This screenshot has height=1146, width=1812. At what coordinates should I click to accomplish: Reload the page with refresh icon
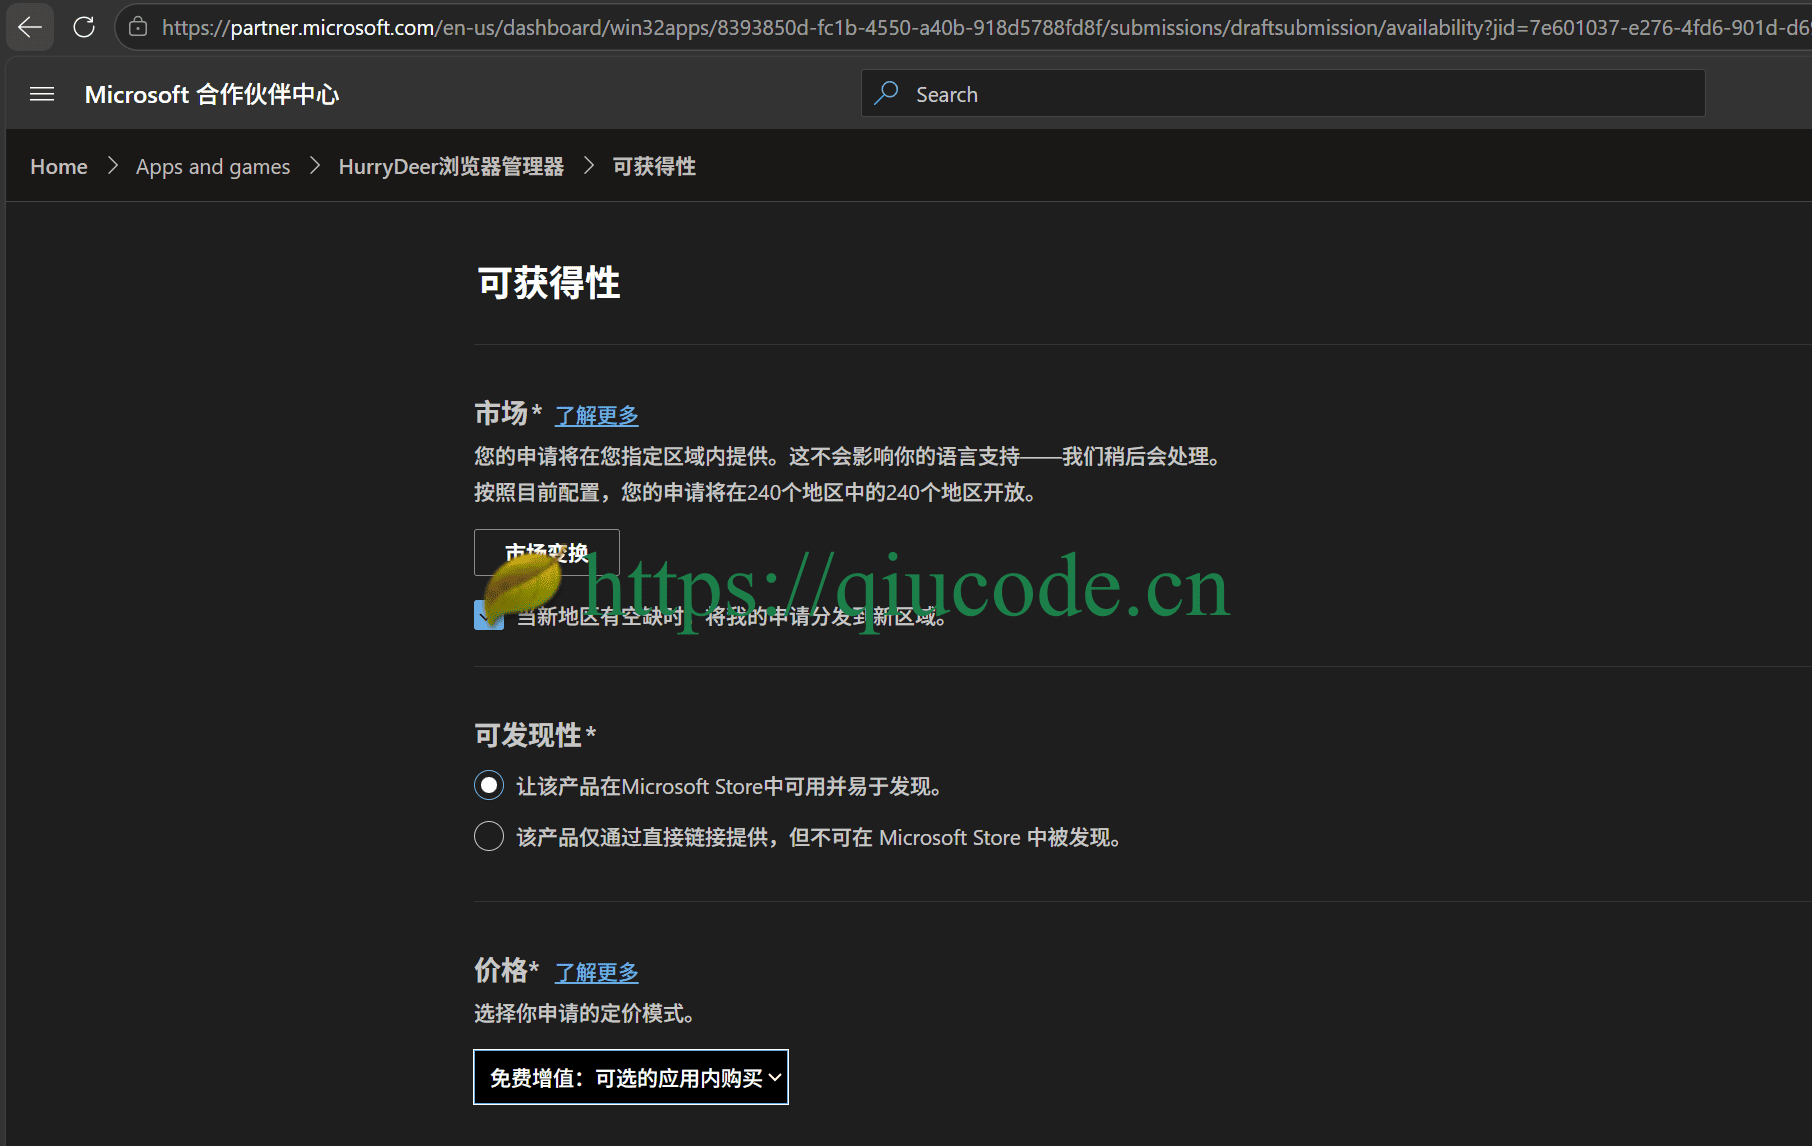coord(84,27)
